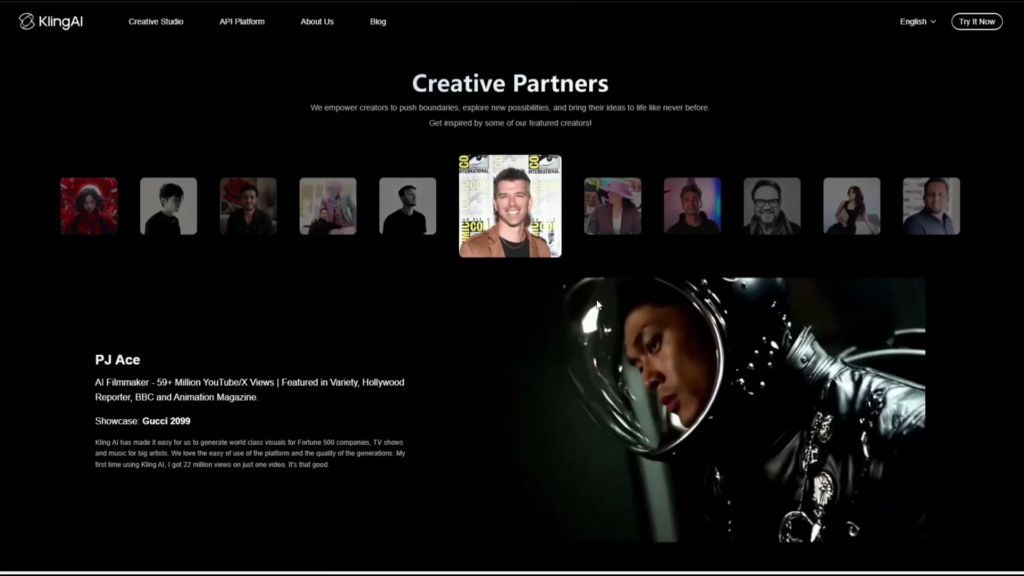Expand the English language dropdown
The width and height of the screenshot is (1024, 576).
click(918, 22)
